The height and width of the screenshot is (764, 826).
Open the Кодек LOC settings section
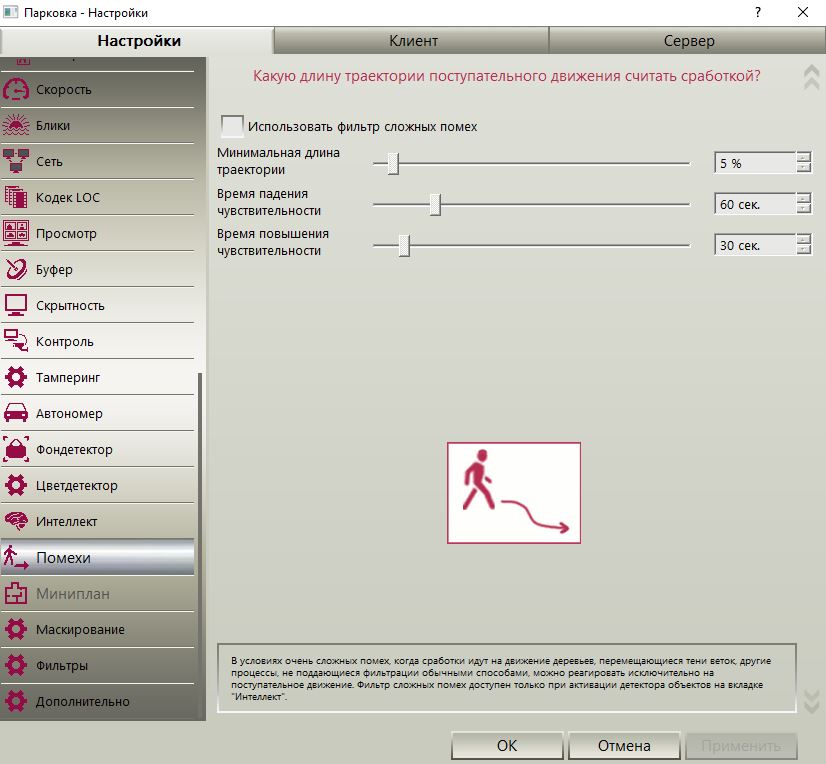(x=97, y=198)
